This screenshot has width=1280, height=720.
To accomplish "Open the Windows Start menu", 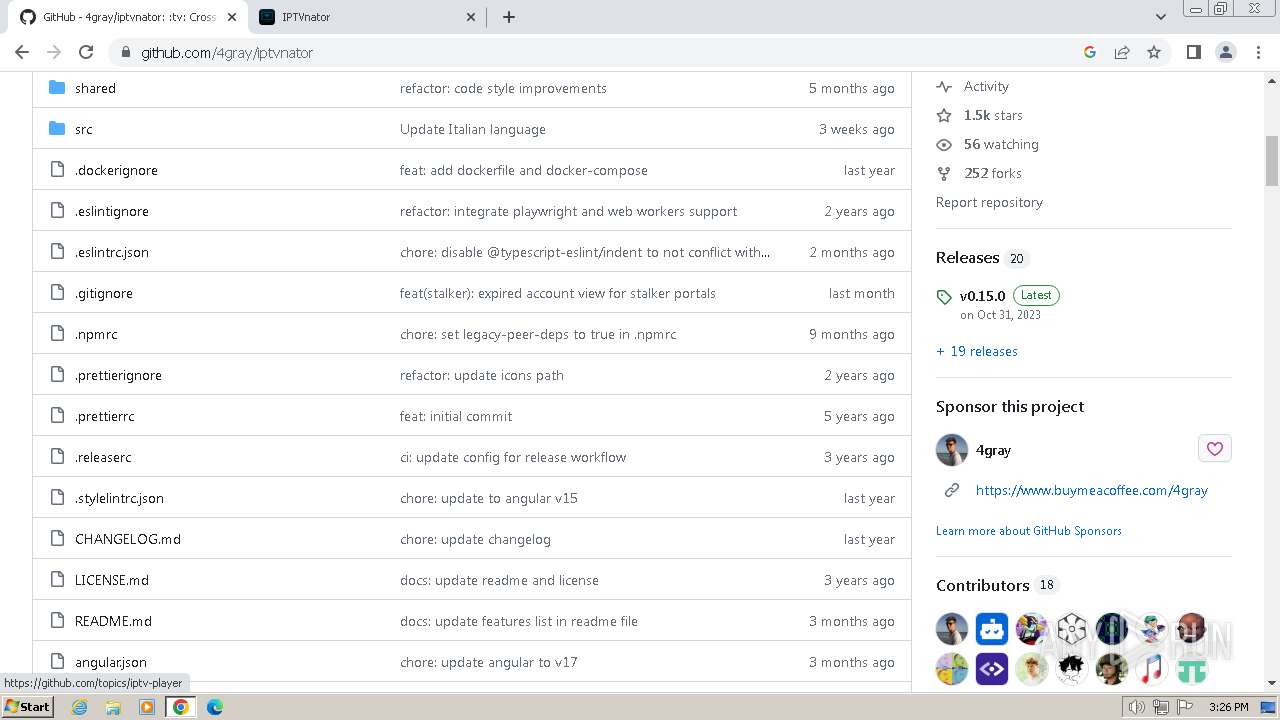I will 27,707.
